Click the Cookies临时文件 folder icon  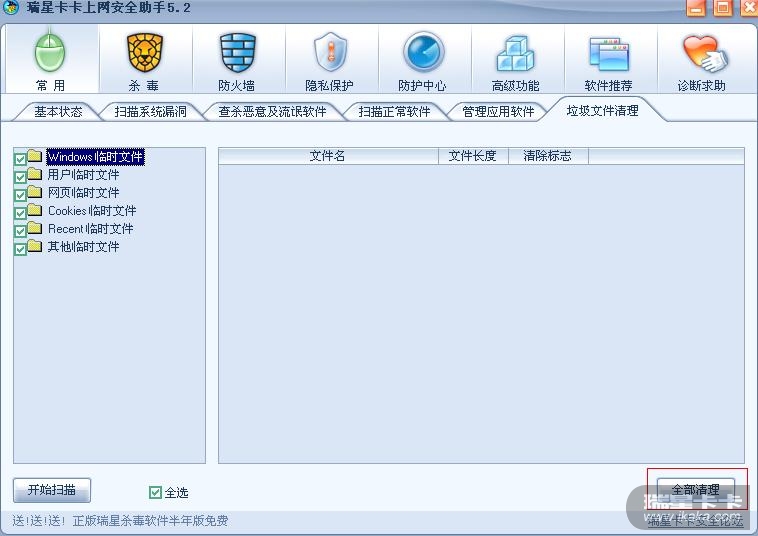coord(35,210)
